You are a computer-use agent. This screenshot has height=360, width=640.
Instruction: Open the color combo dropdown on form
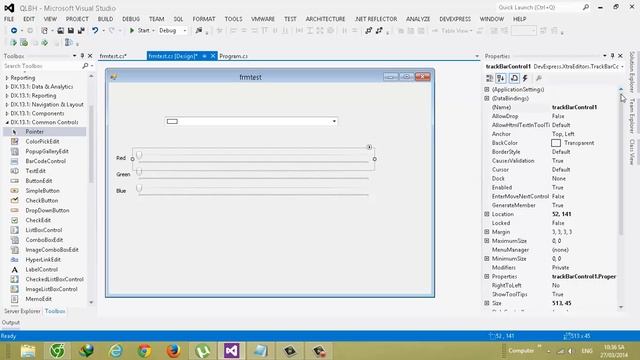[x=334, y=121]
